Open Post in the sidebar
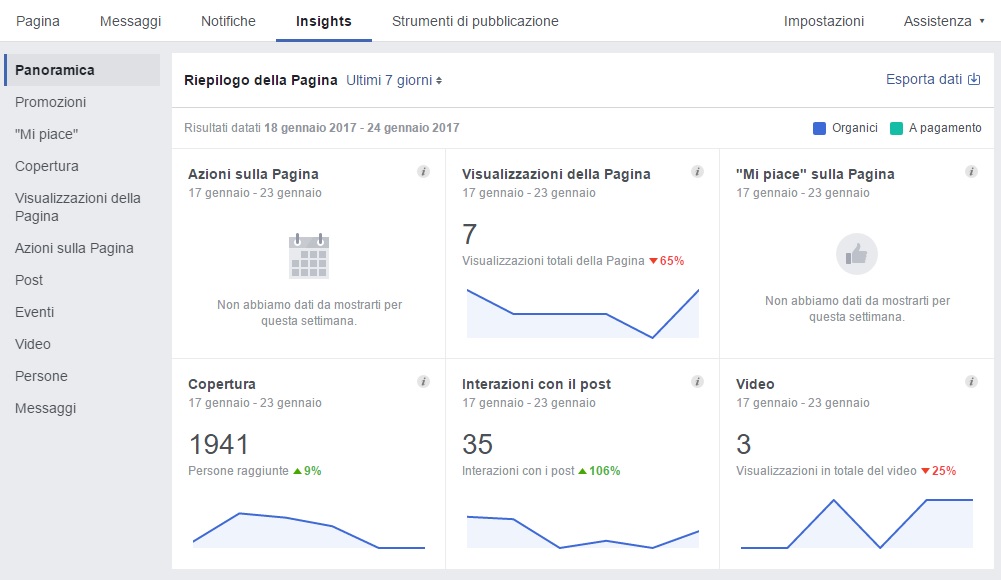 coord(29,280)
